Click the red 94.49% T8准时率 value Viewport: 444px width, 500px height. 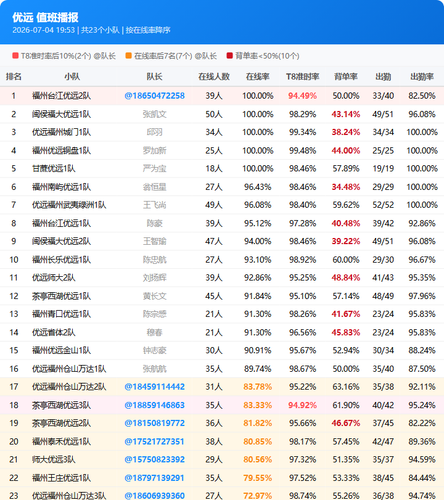(302, 96)
